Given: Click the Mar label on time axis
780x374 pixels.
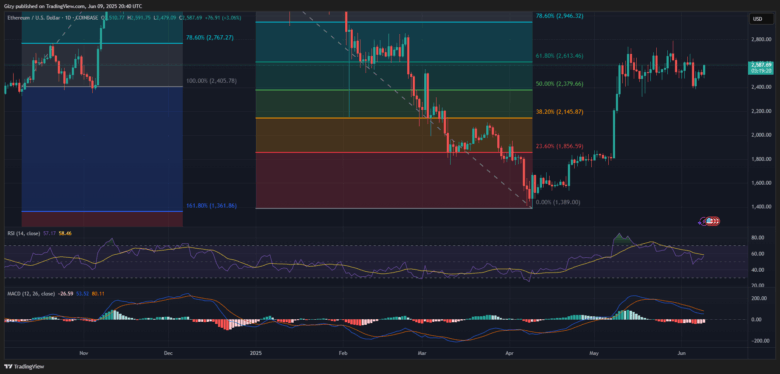Looking at the screenshot, I should pyautogui.click(x=421, y=353).
